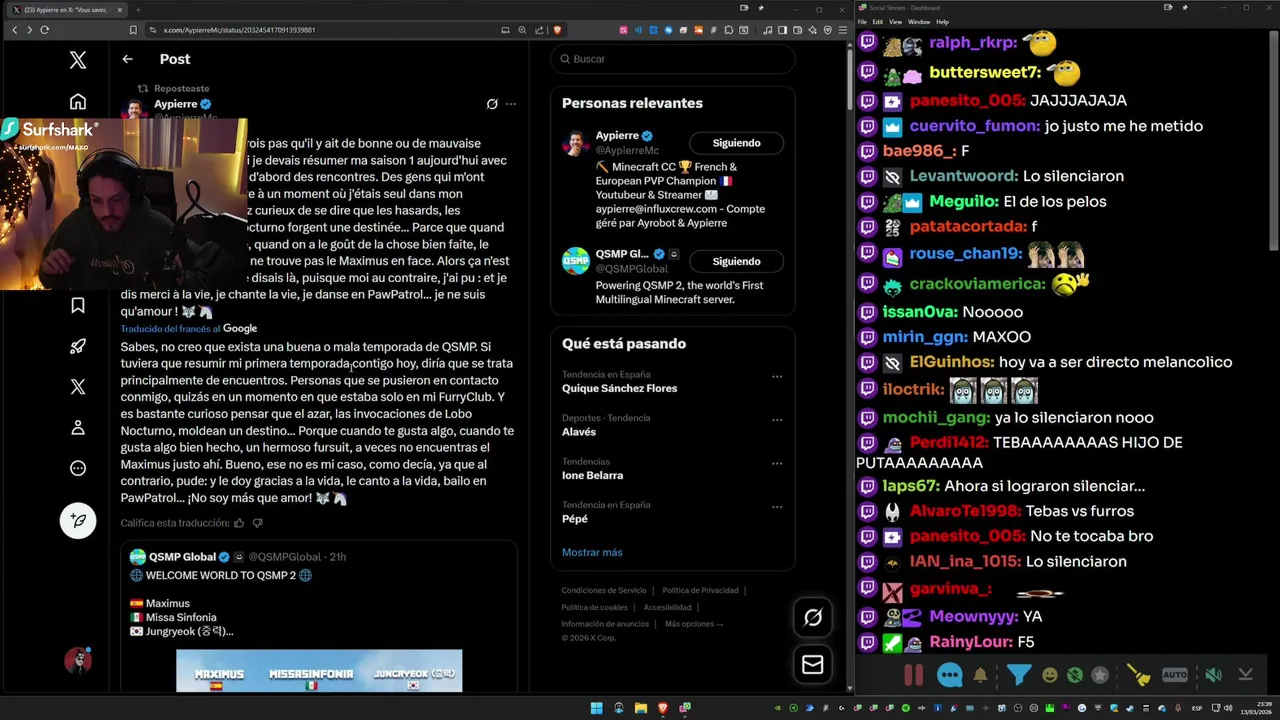This screenshot has width=1280, height=720.
Task: Select the Aypierre en X browser tab
Action: (65, 9)
